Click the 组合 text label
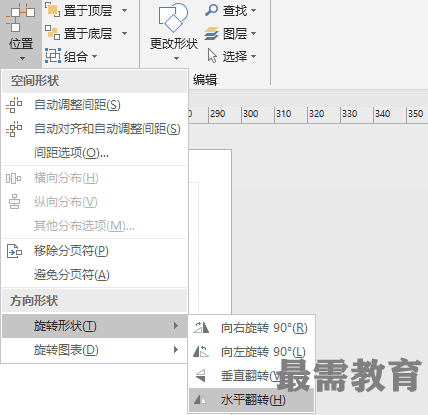 coord(76,56)
